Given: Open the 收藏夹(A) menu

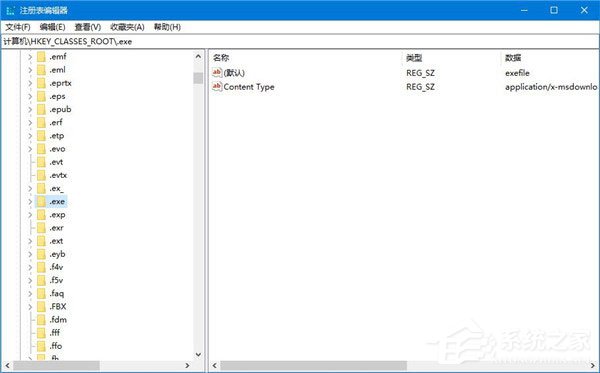Looking at the screenshot, I should pos(127,27).
